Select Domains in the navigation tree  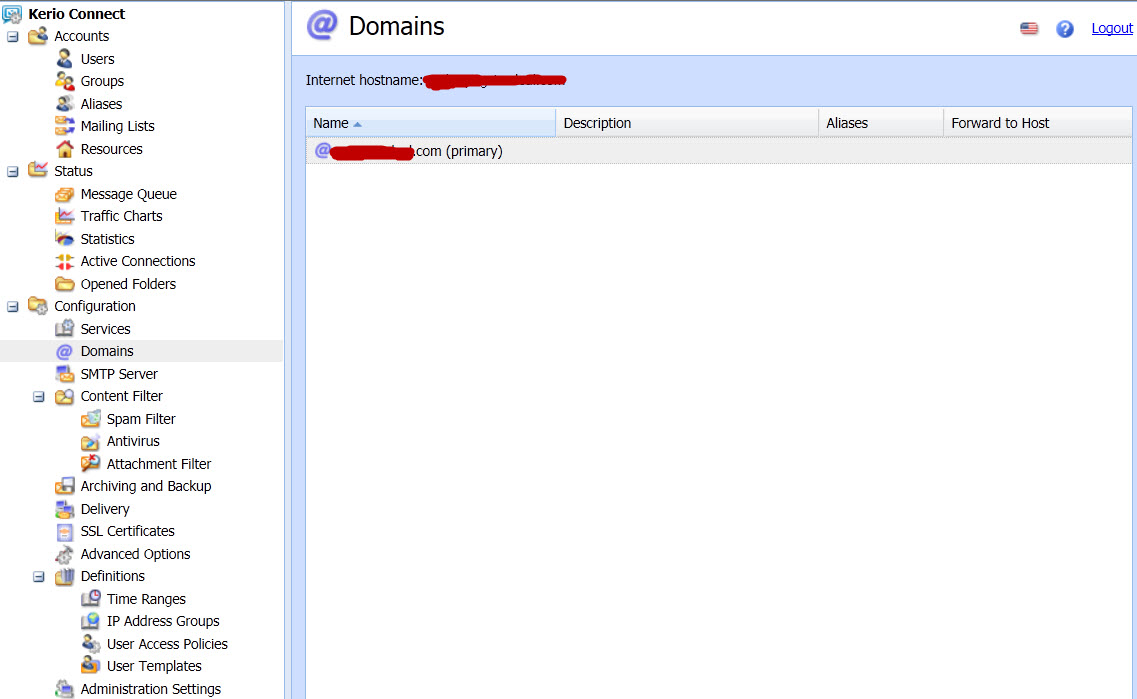[107, 351]
